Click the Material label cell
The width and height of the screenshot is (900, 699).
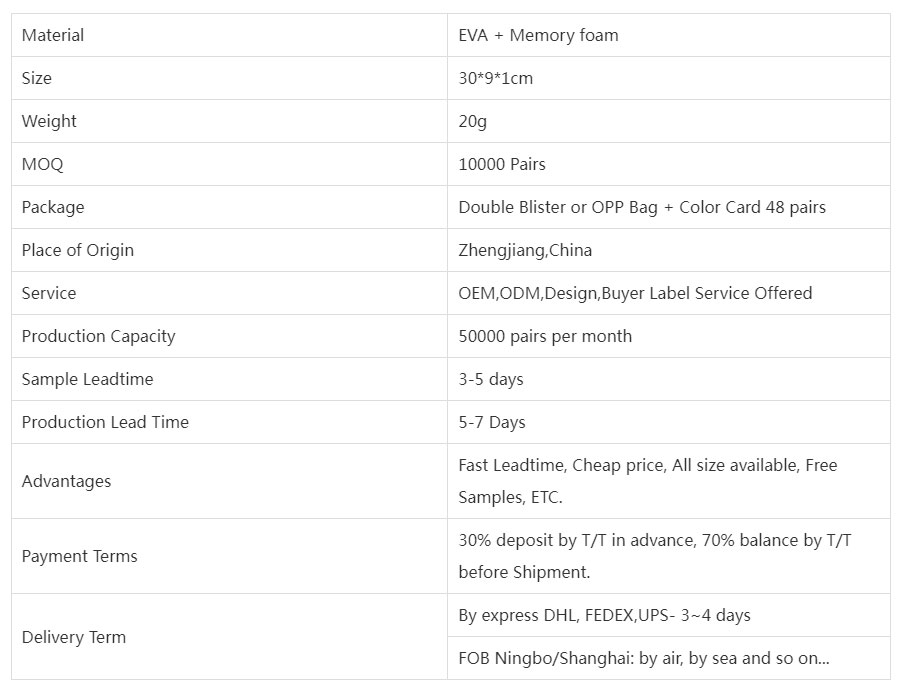click(229, 35)
